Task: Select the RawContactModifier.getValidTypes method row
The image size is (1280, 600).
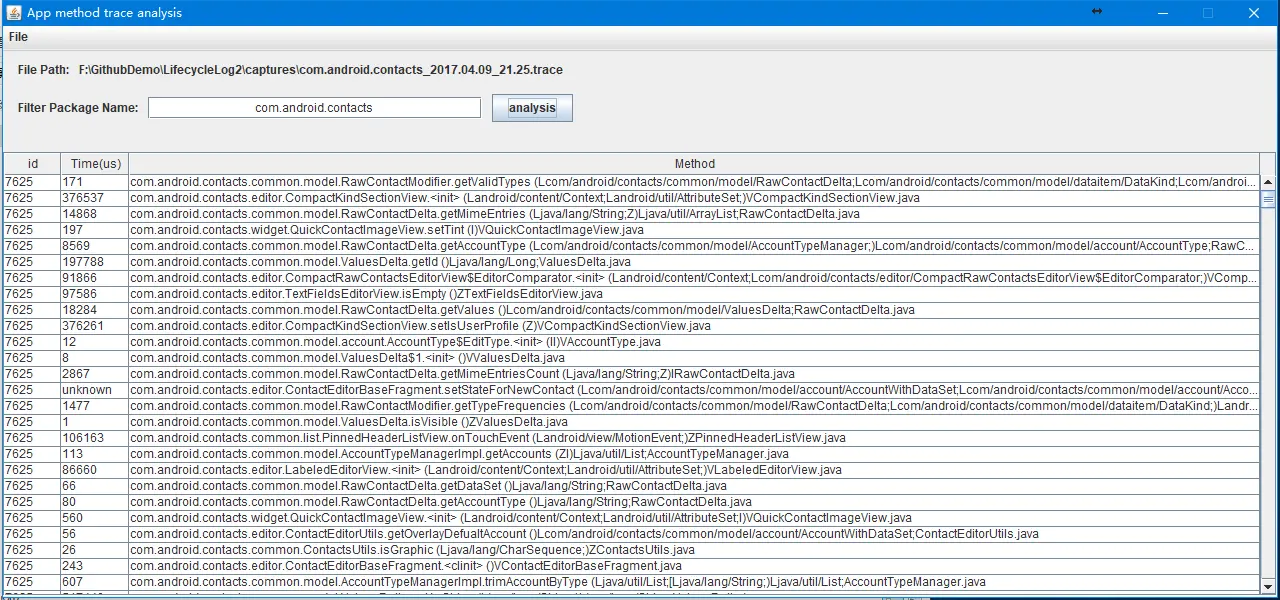Action: pos(694,182)
